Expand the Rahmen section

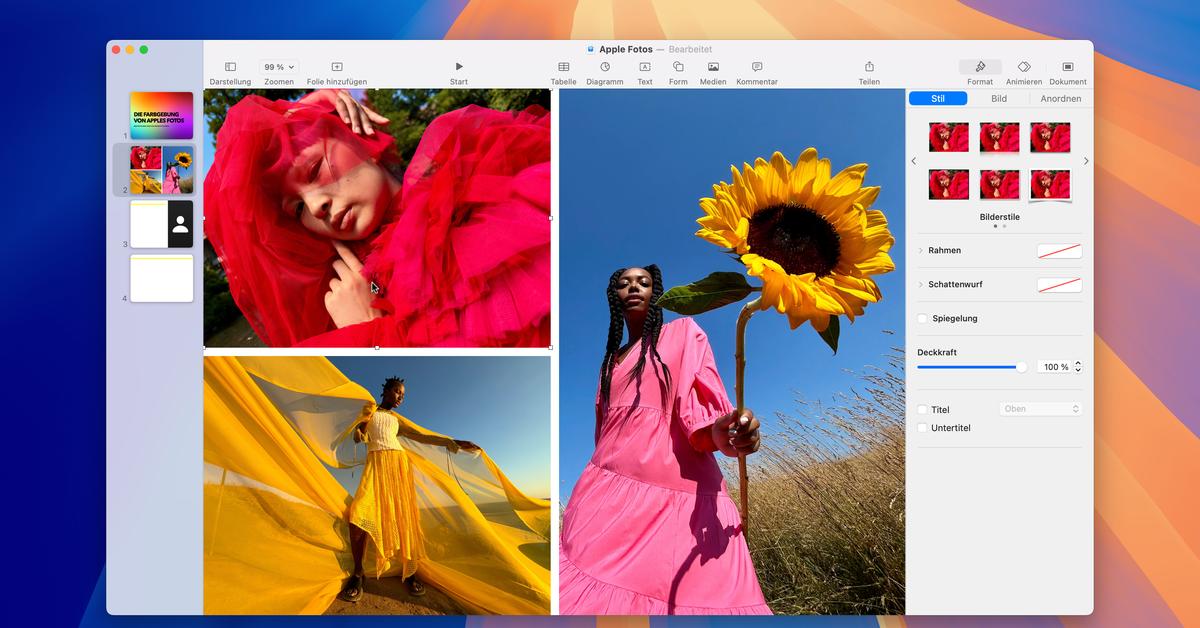click(x=921, y=251)
